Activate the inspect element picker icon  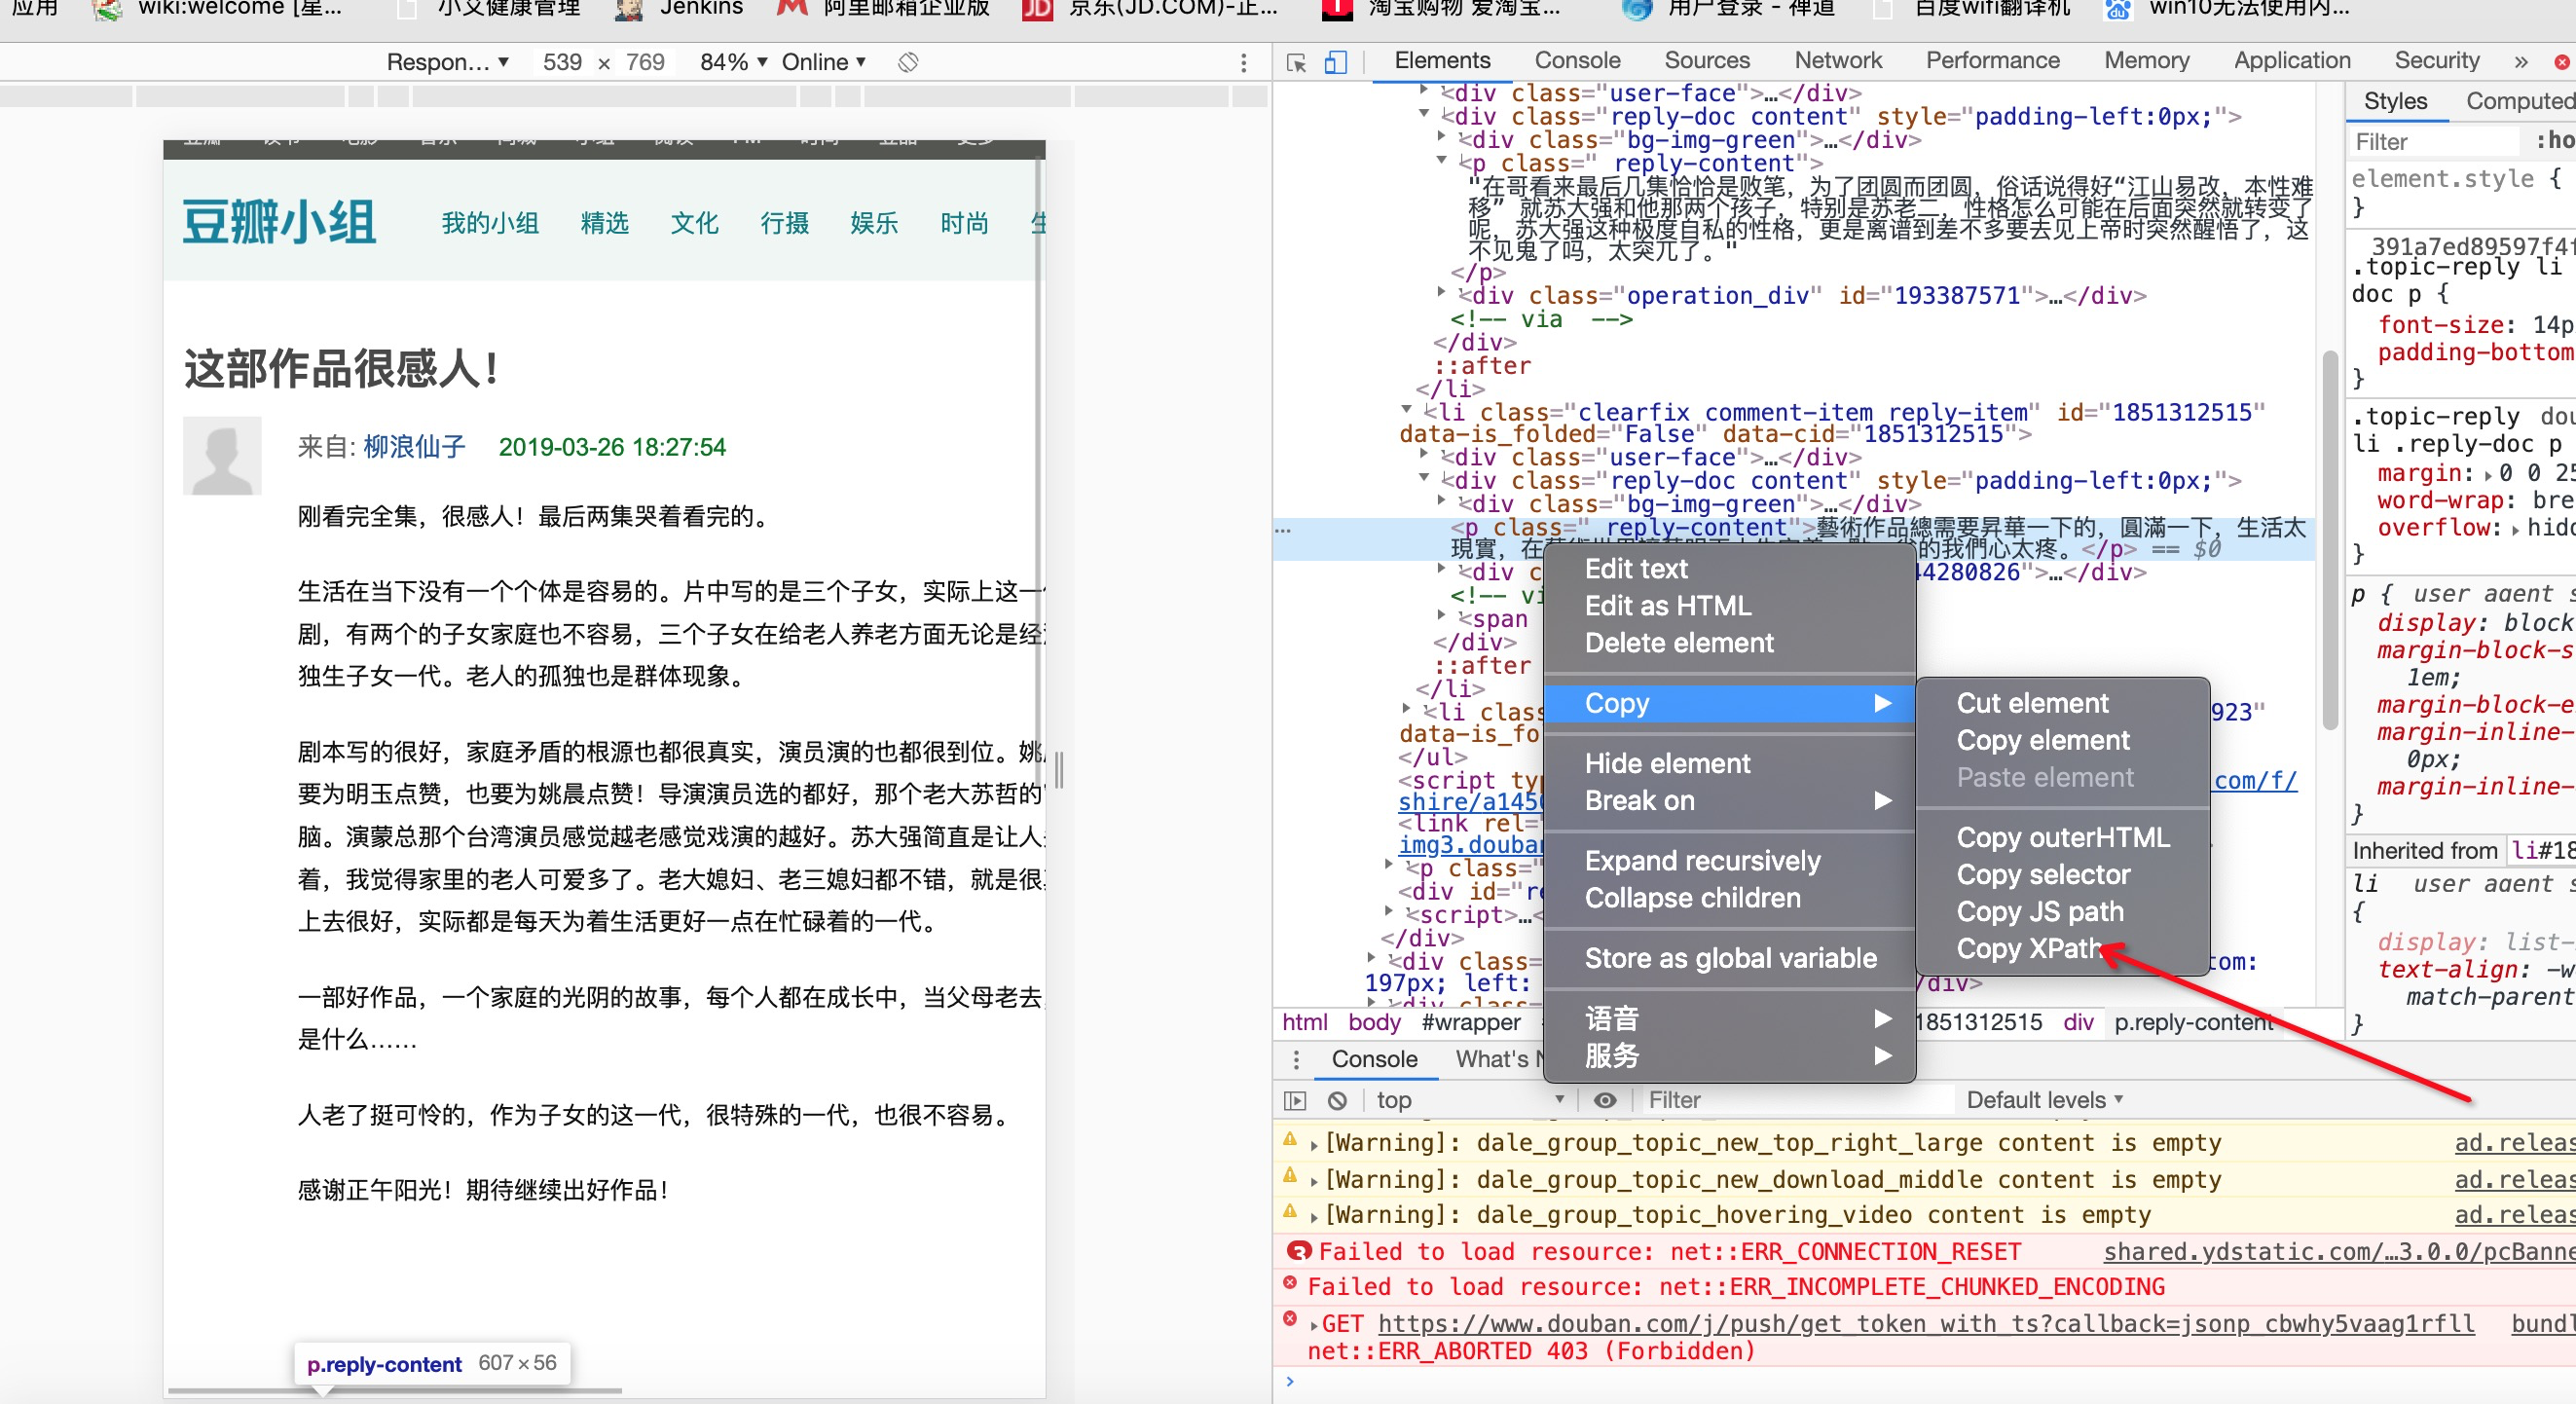[1296, 62]
